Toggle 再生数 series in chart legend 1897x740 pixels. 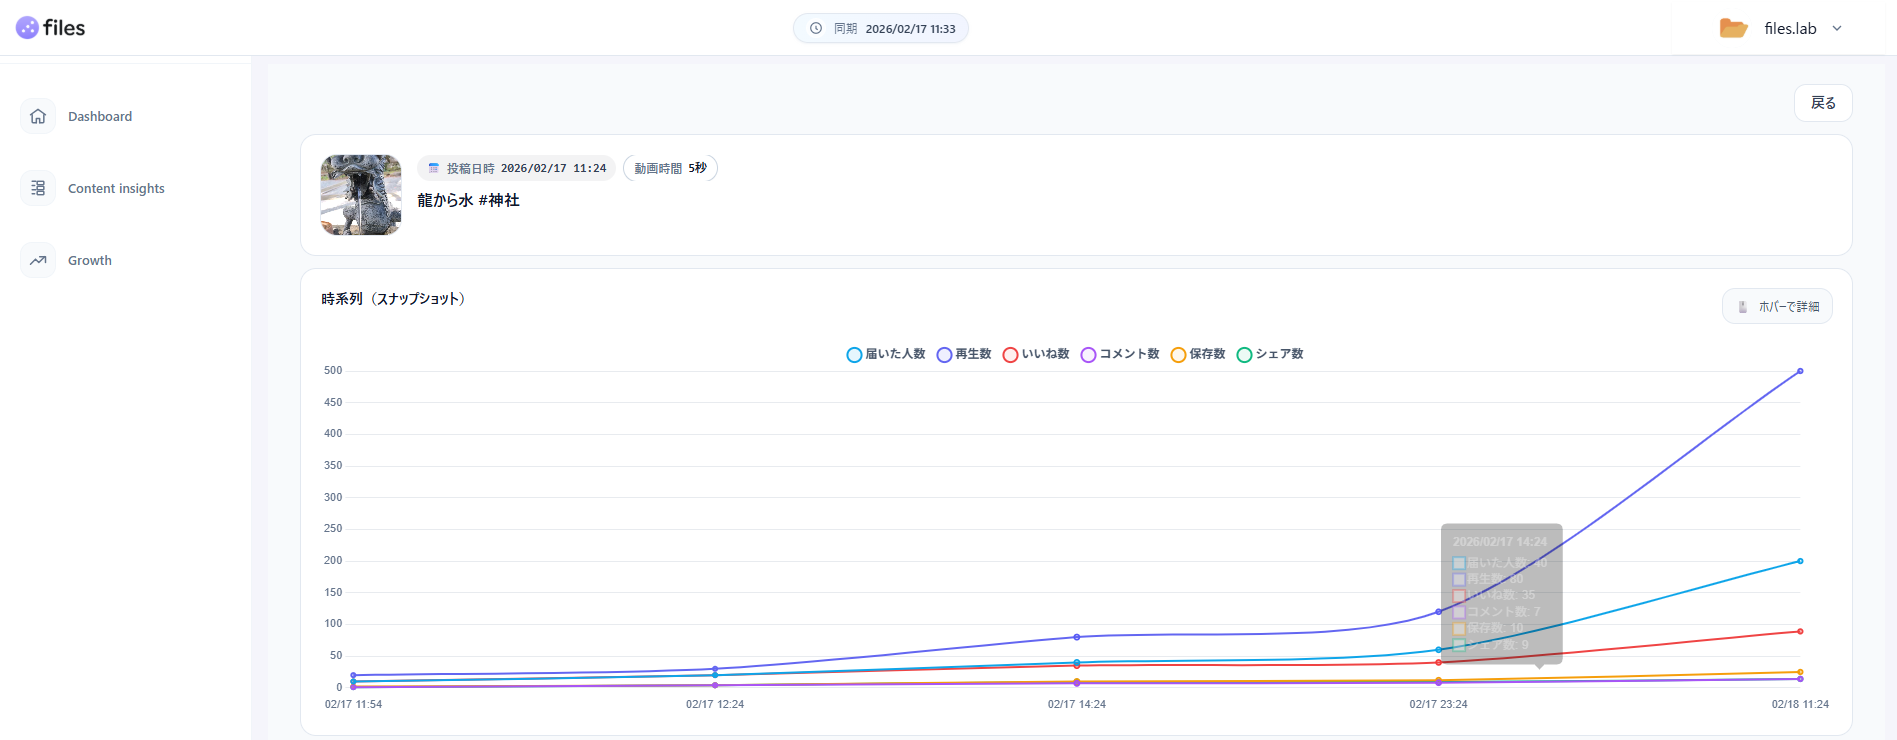pyautogui.click(x=963, y=354)
